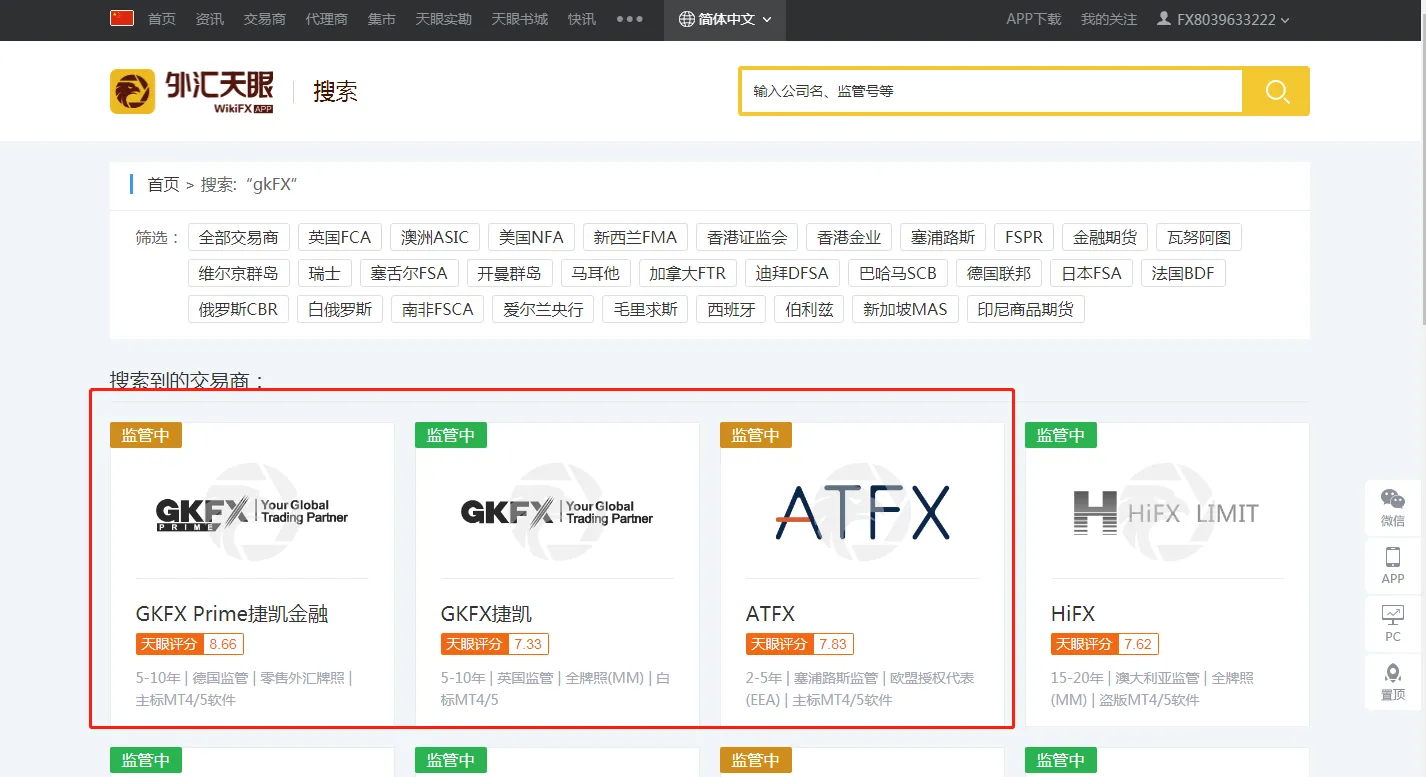Click 首页 in the breadcrumb

(163, 184)
